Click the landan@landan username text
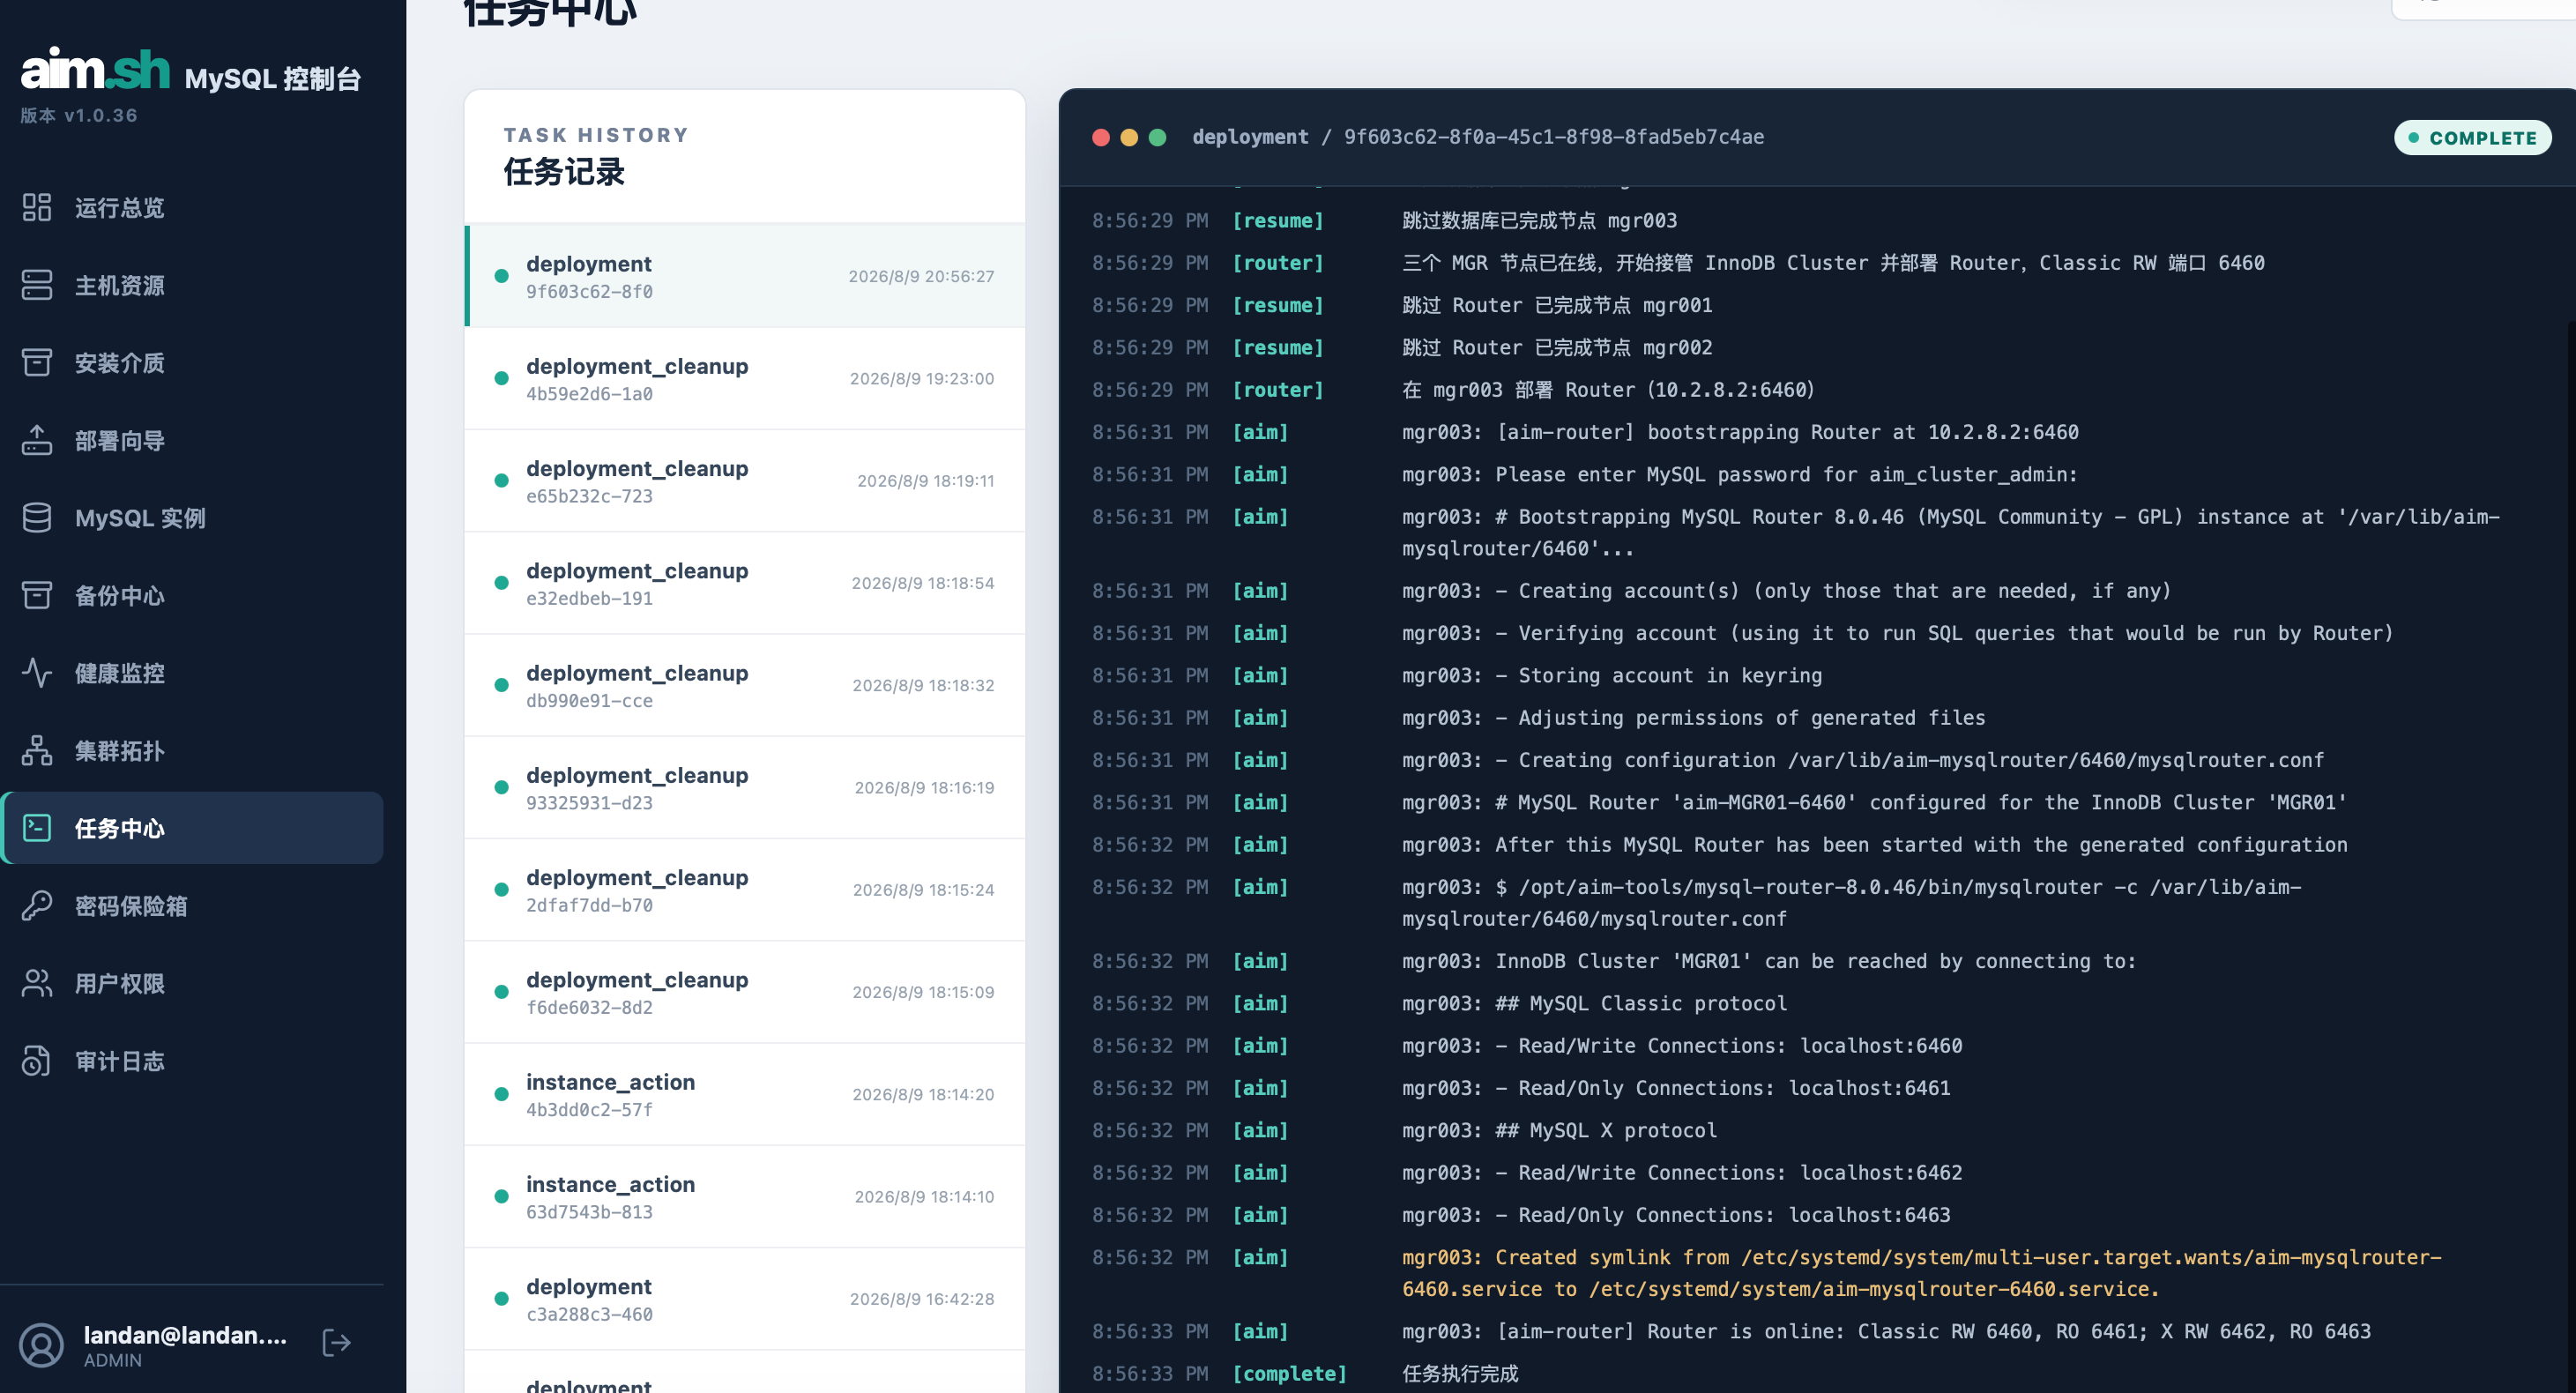This screenshot has height=1393, width=2576. [185, 1335]
